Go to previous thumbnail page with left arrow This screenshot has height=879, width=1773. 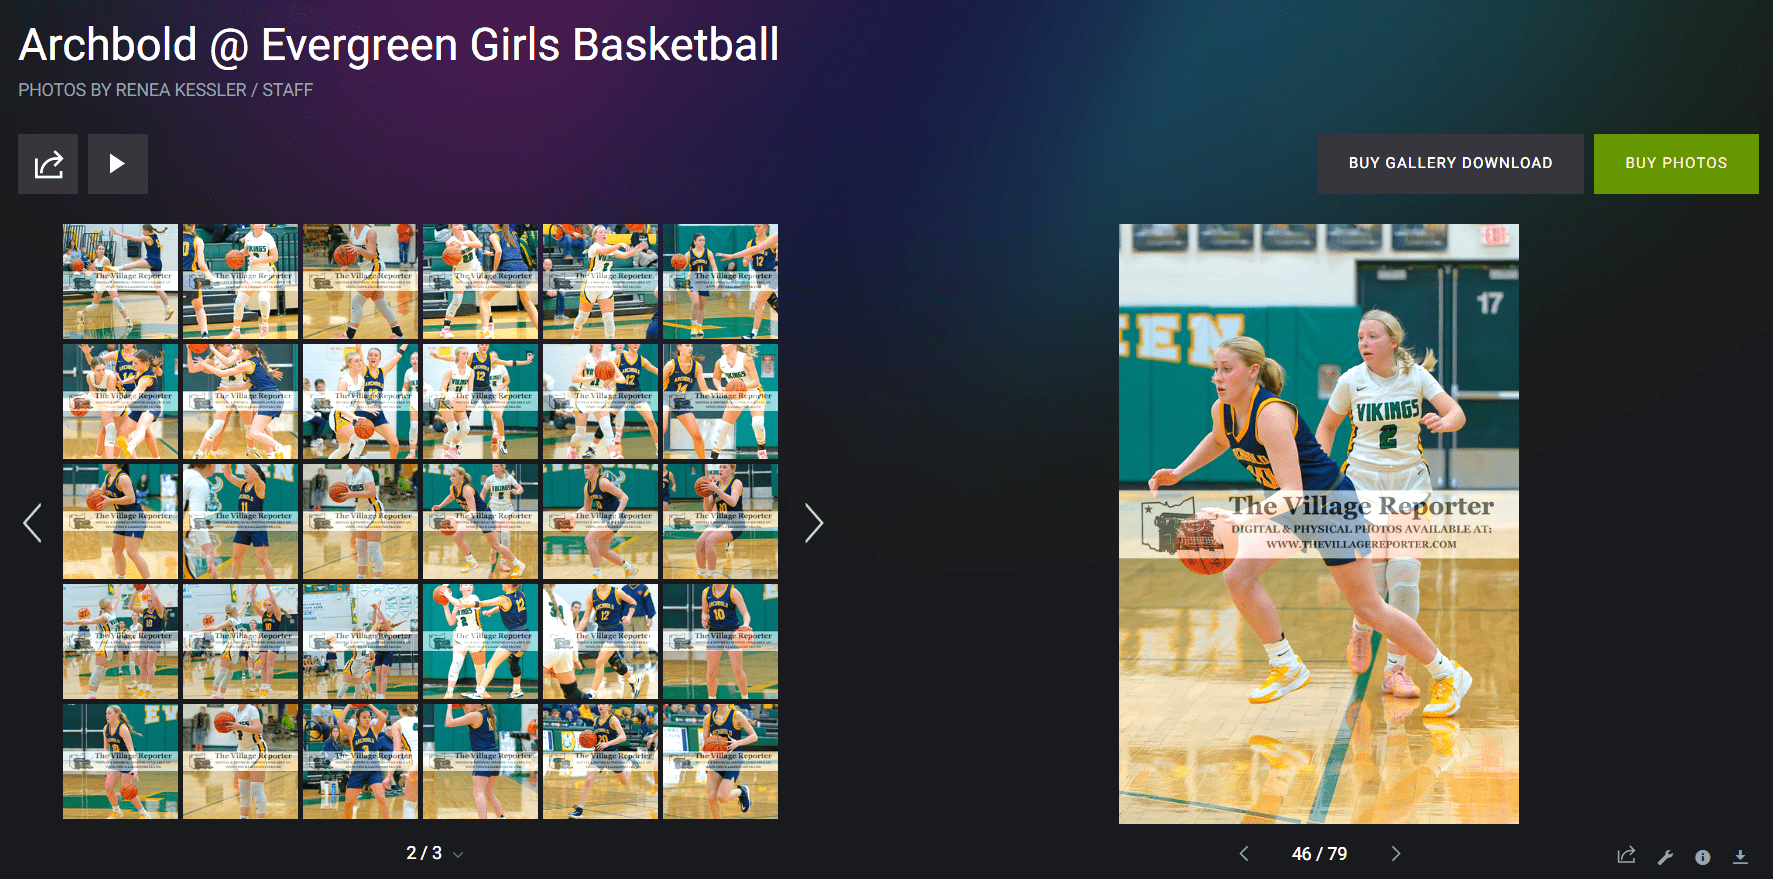coord(32,522)
